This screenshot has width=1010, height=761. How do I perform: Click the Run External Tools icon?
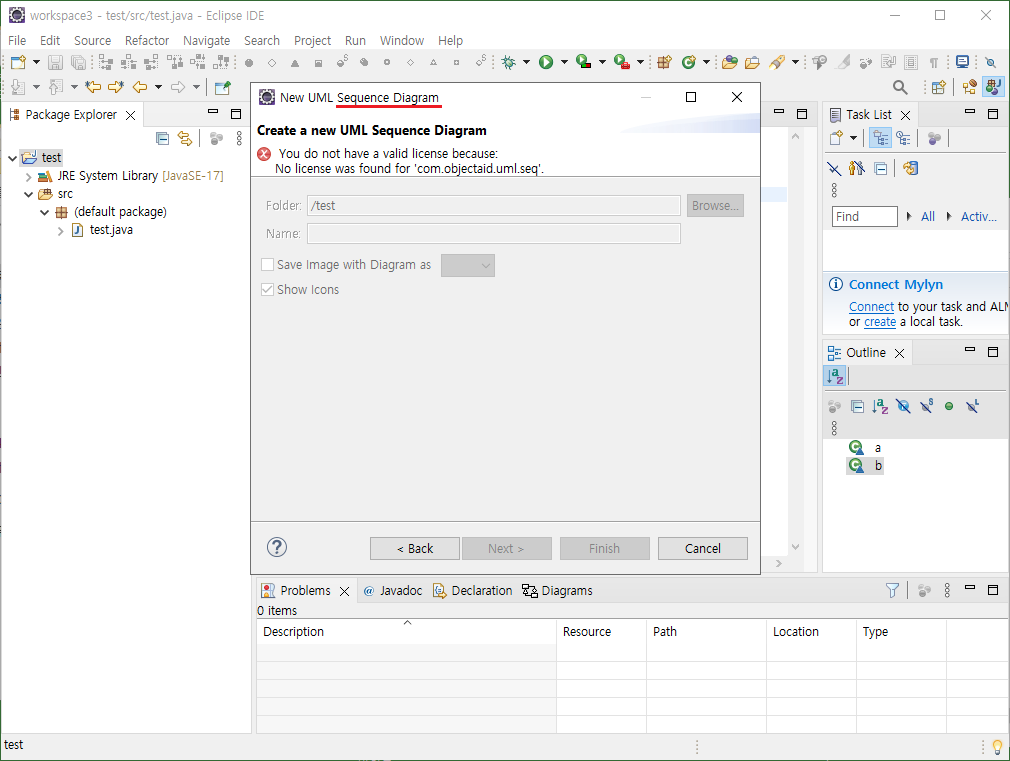tap(622, 62)
